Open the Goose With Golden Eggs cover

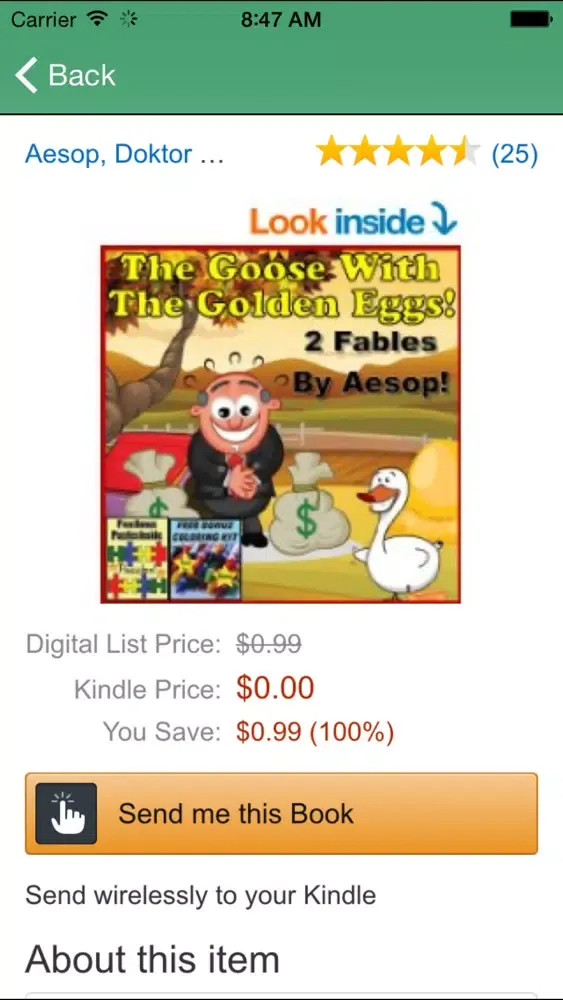coord(281,424)
